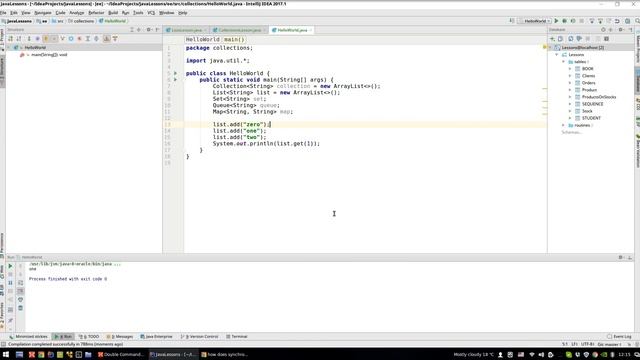Toggle Show Fields in the Structure toolbar
This screenshot has width=640, height=360.
(x=46, y=39)
